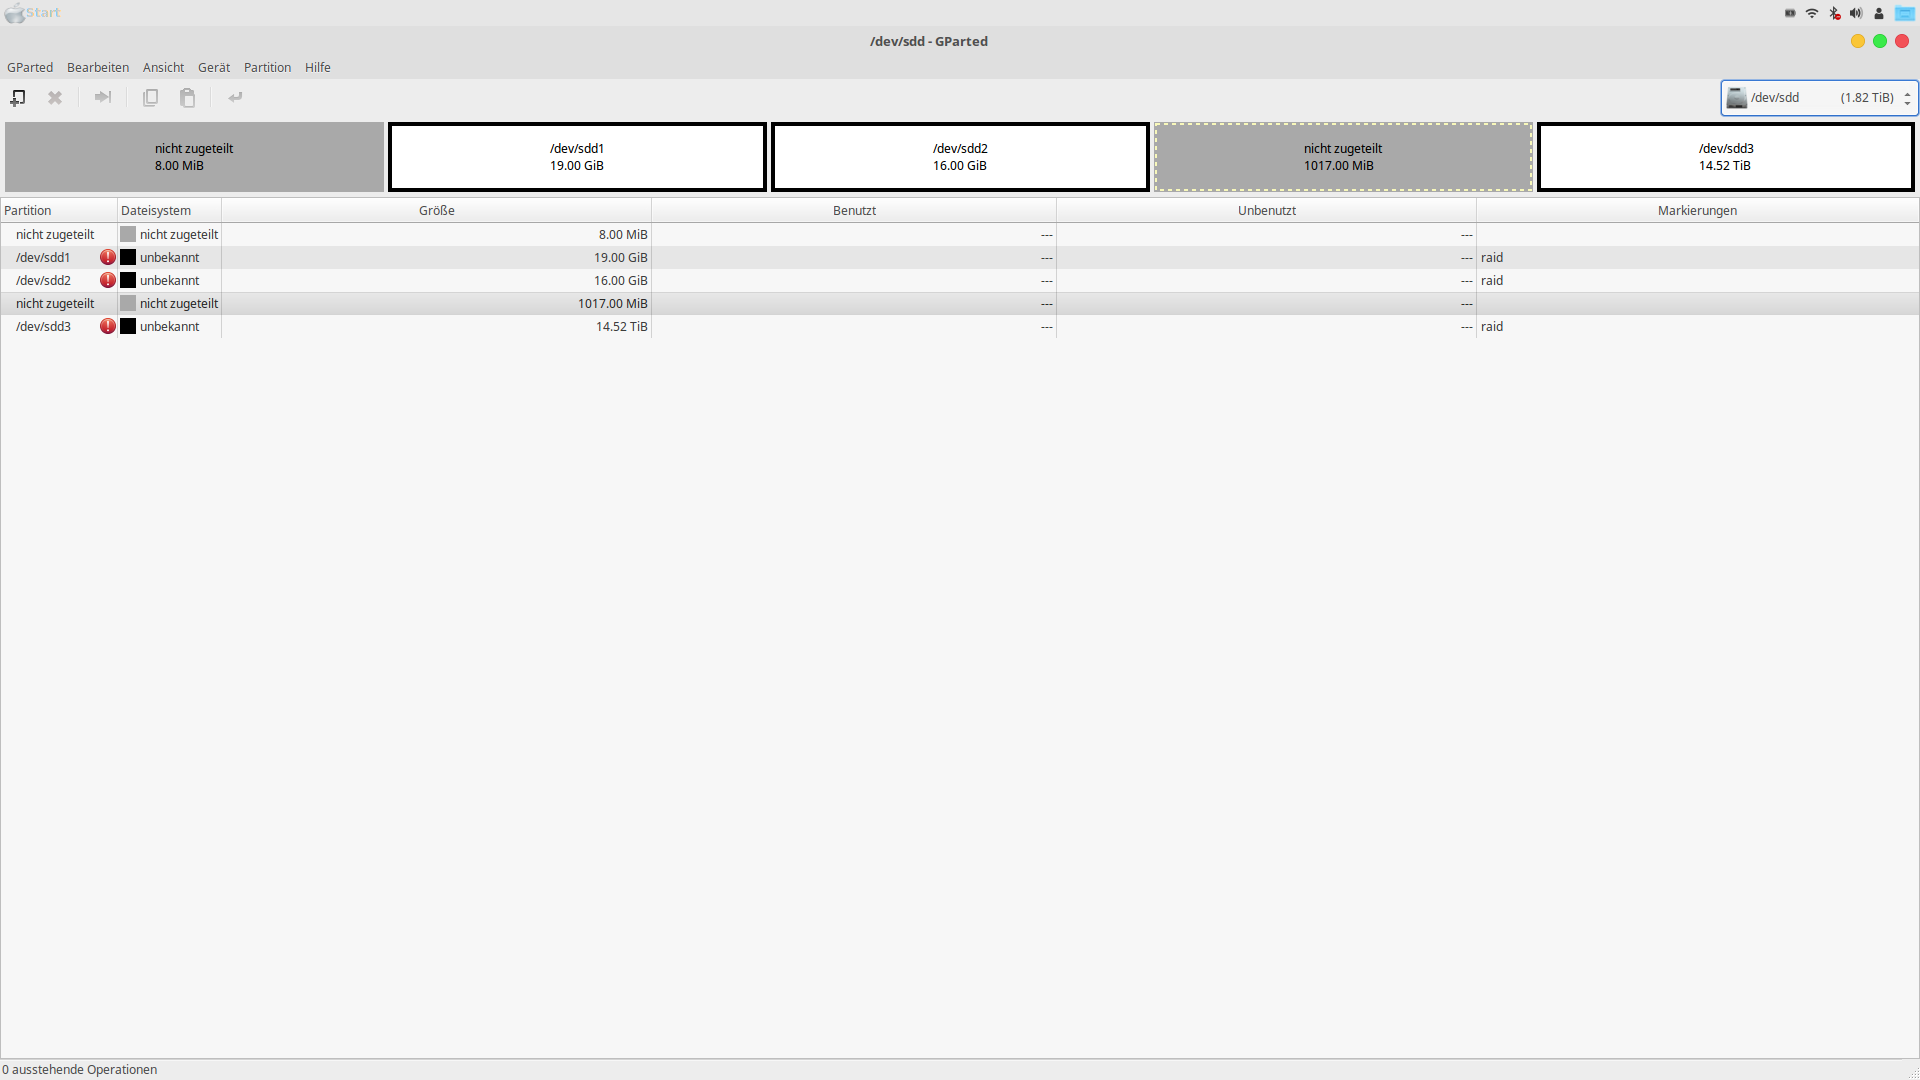The height and width of the screenshot is (1080, 1920).
Task: Click the red warning icon on /dev/sdd3
Action: pos(107,326)
